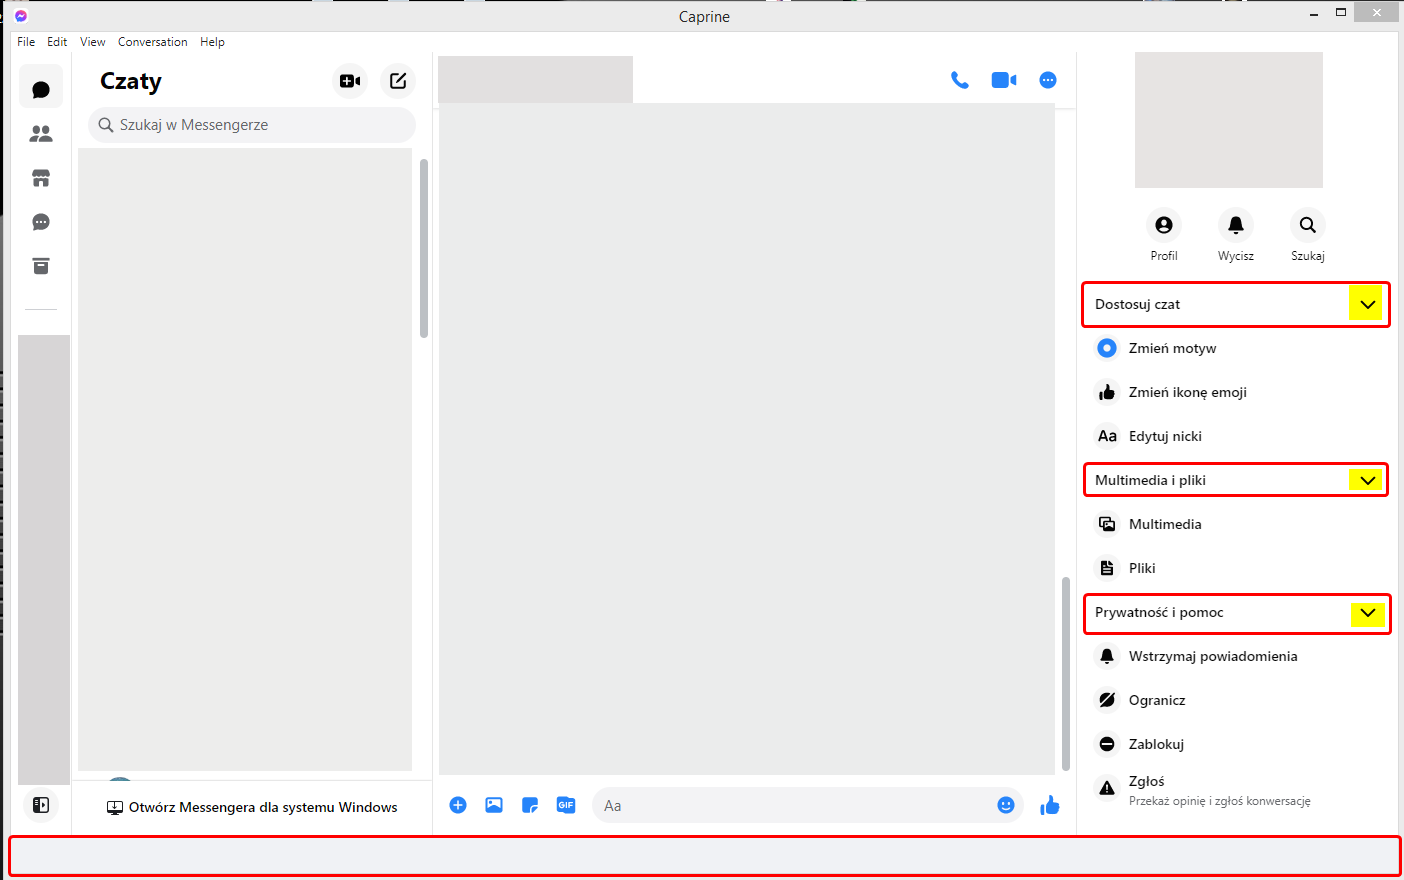Attach an image from the composer
Image resolution: width=1404 pixels, height=880 pixels.
pos(494,805)
